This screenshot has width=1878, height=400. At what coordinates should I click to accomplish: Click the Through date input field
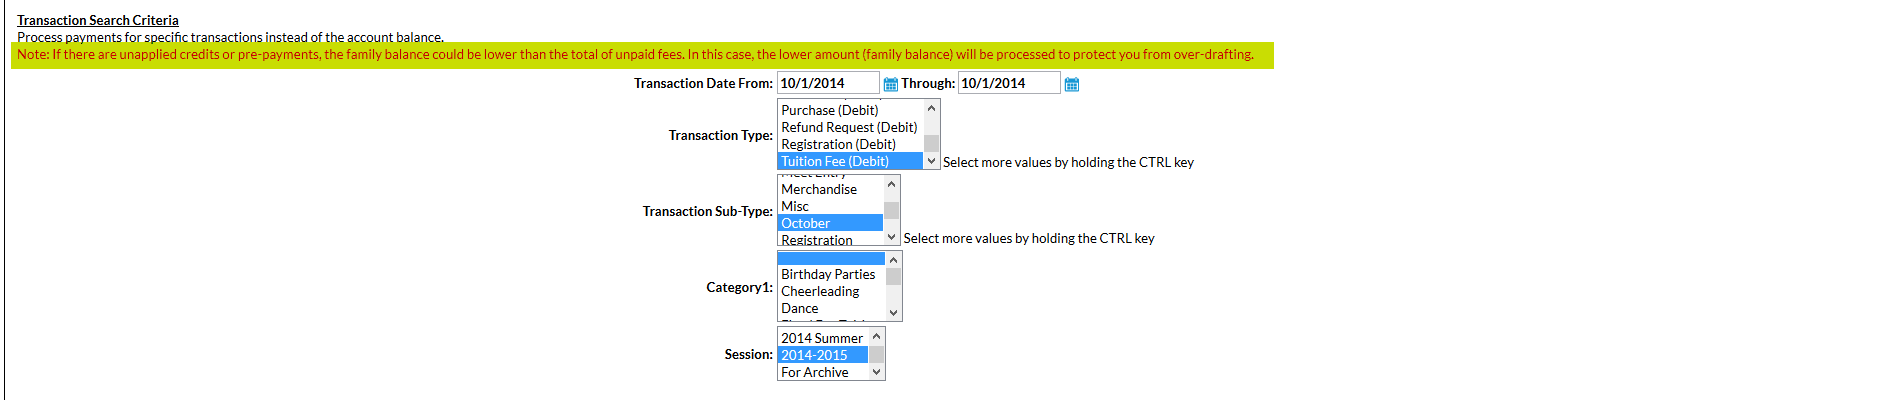[1009, 83]
